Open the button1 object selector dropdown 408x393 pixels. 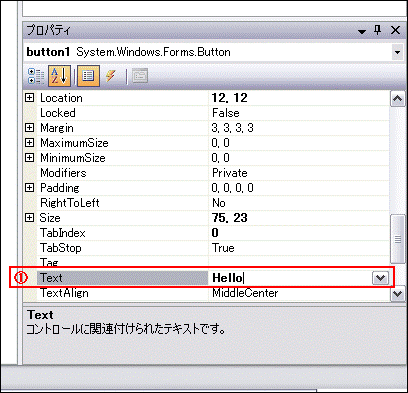tap(397, 52)
